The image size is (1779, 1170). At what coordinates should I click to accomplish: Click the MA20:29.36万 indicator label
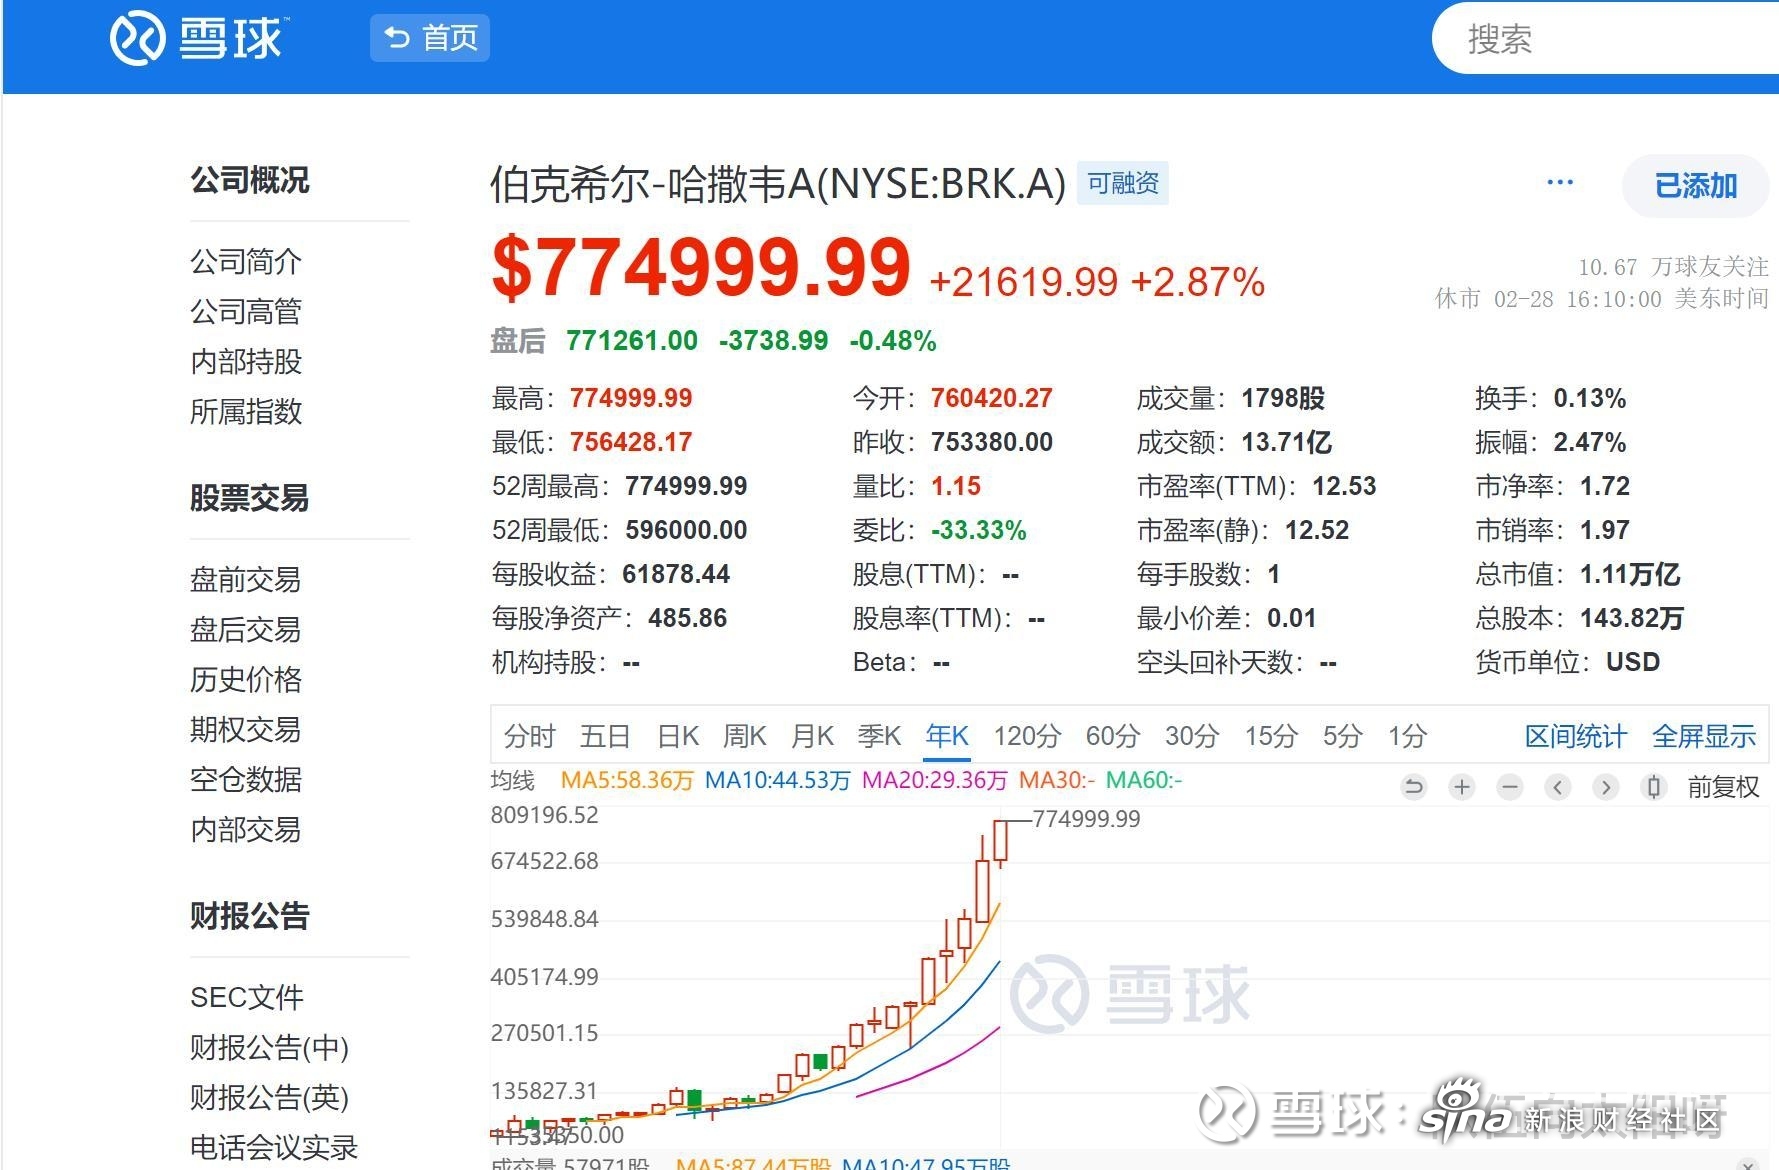(934, 780)
